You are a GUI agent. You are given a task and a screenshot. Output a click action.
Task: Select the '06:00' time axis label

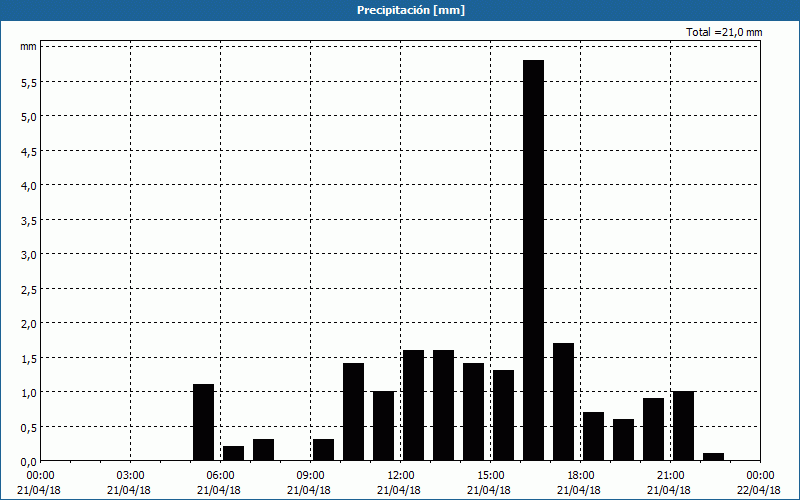point(220,476)
